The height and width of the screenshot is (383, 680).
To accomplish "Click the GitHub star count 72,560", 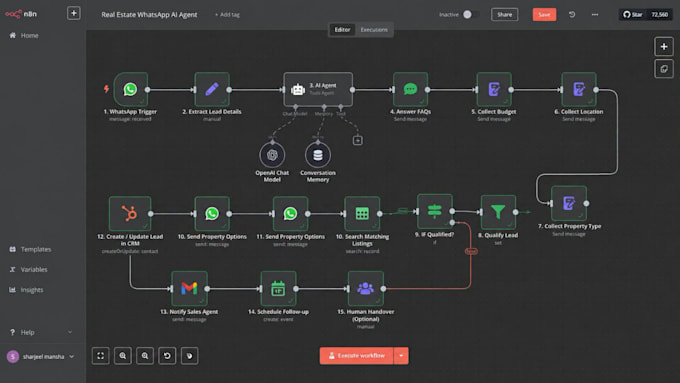I will coord(660,14).
